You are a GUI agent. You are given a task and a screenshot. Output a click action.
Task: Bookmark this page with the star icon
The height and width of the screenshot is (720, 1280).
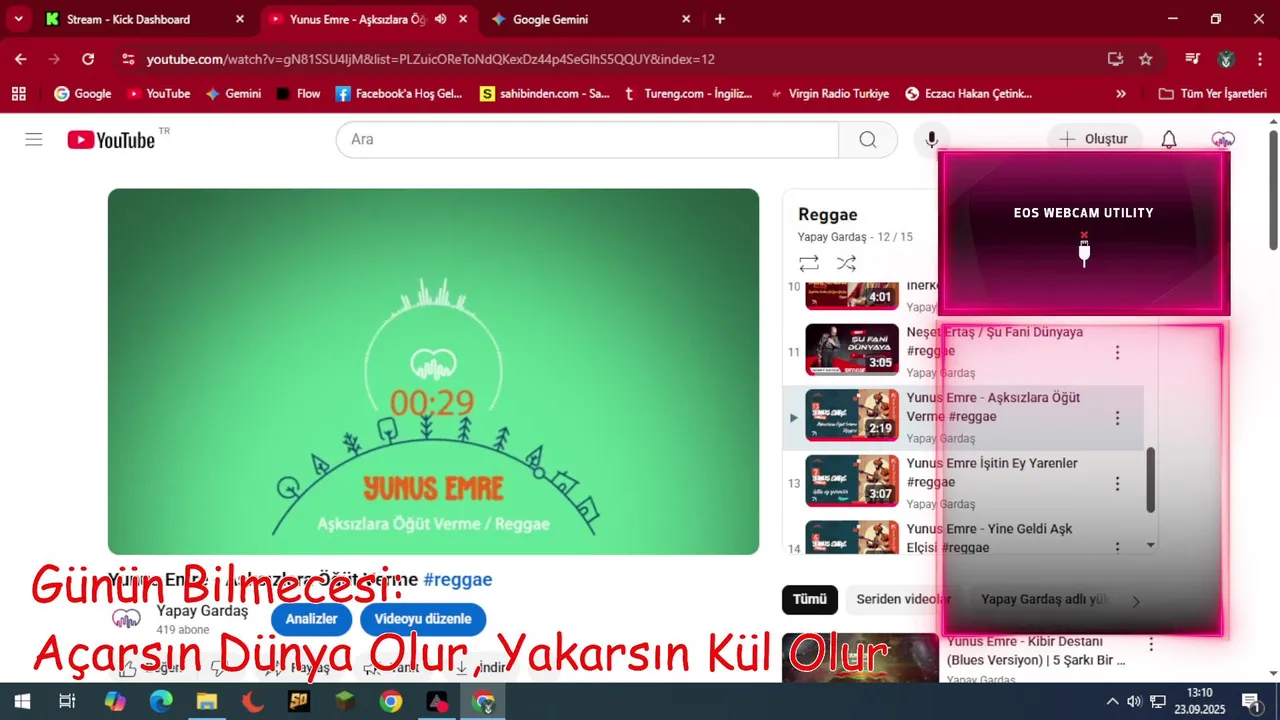pyautogui.click(x=1145, y=59)
